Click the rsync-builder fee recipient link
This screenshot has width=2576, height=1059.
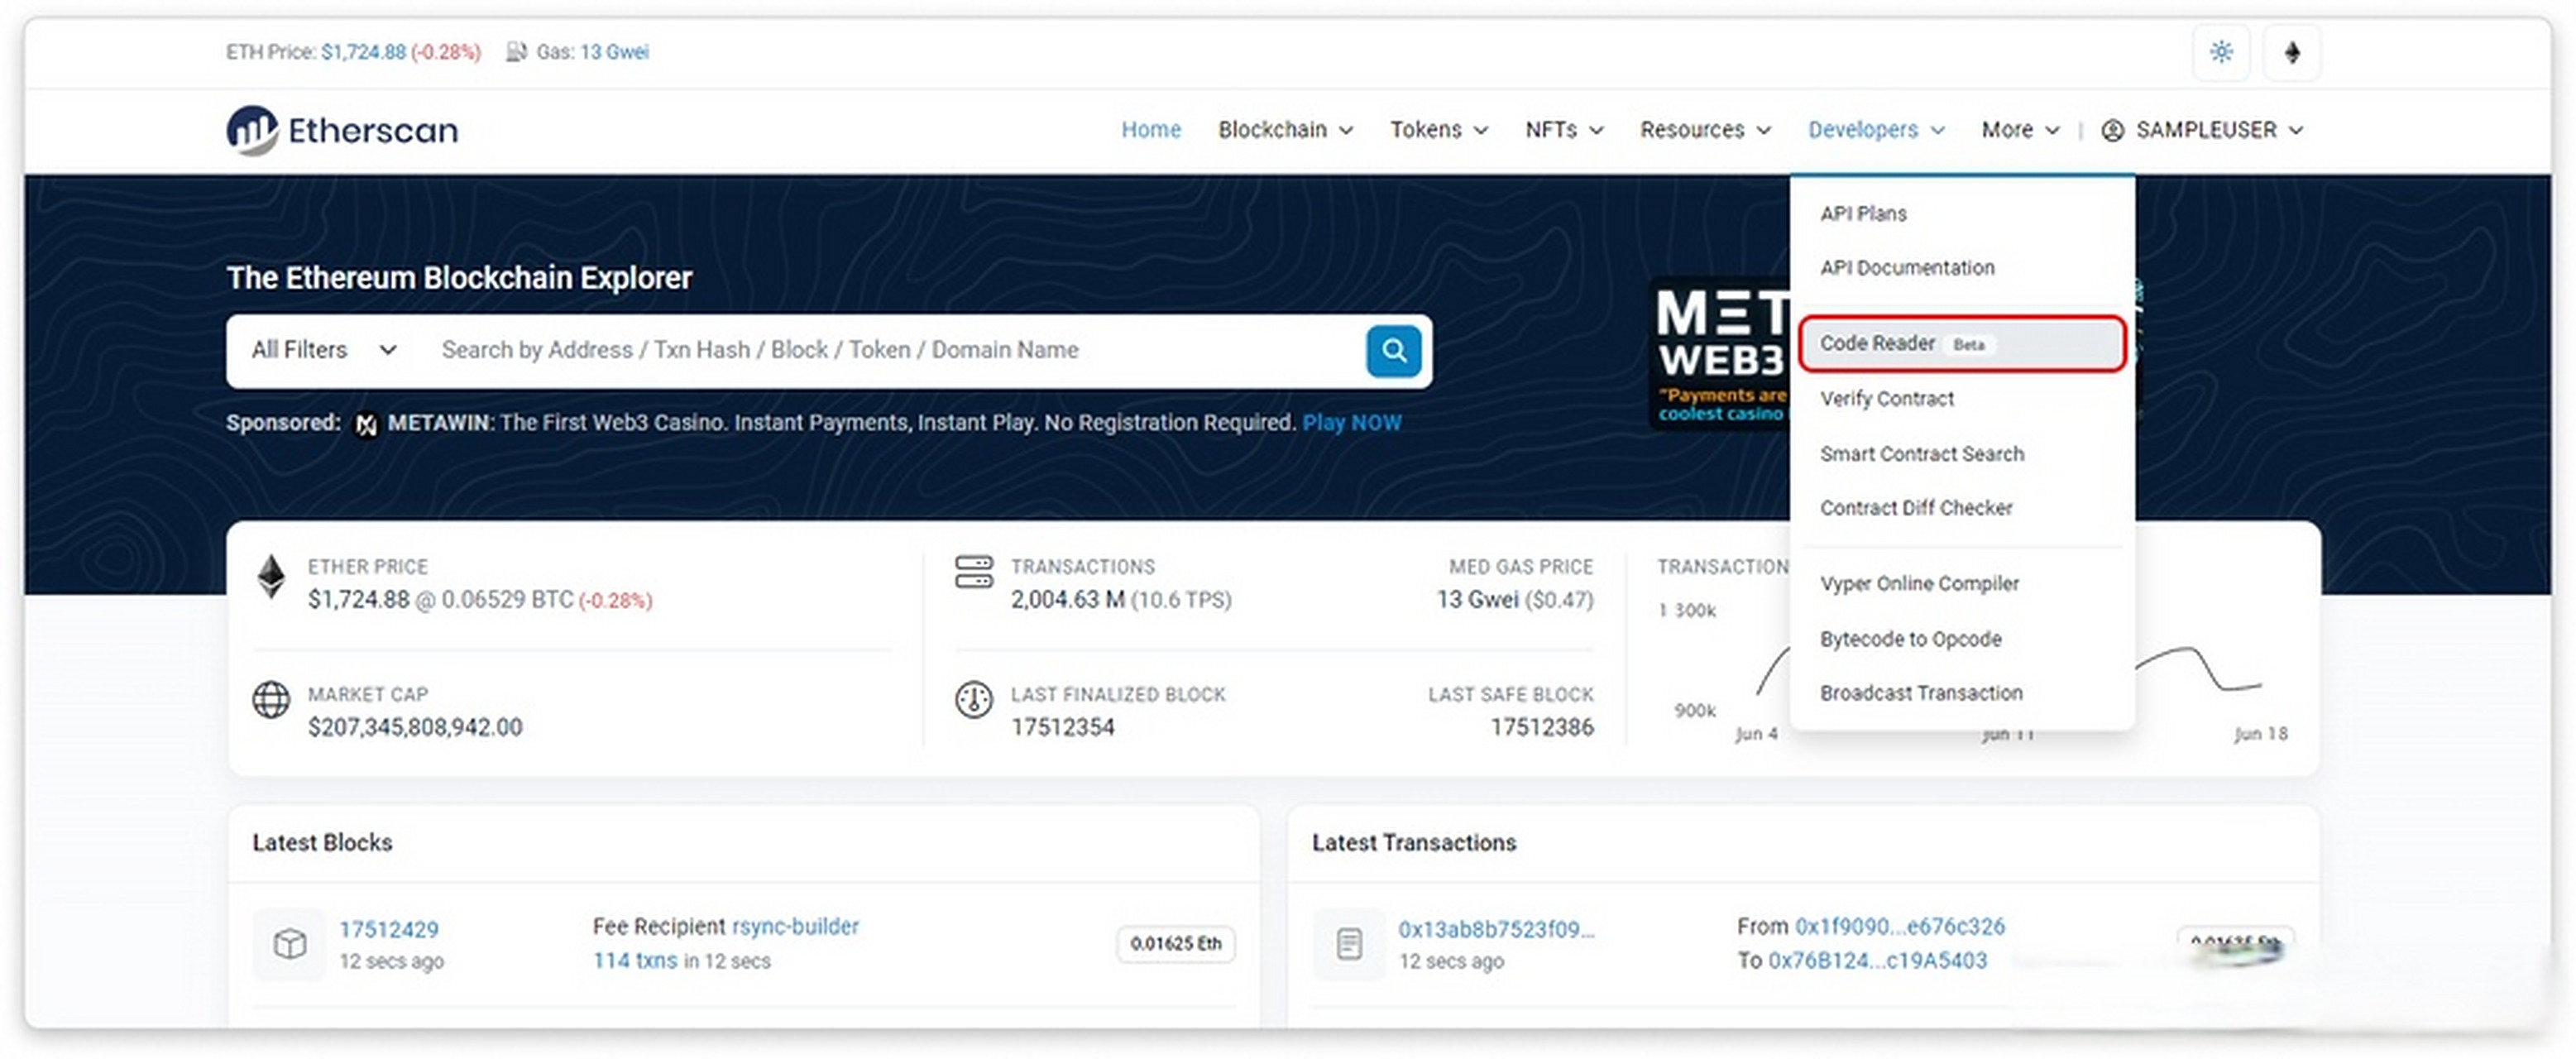(795, 926)
